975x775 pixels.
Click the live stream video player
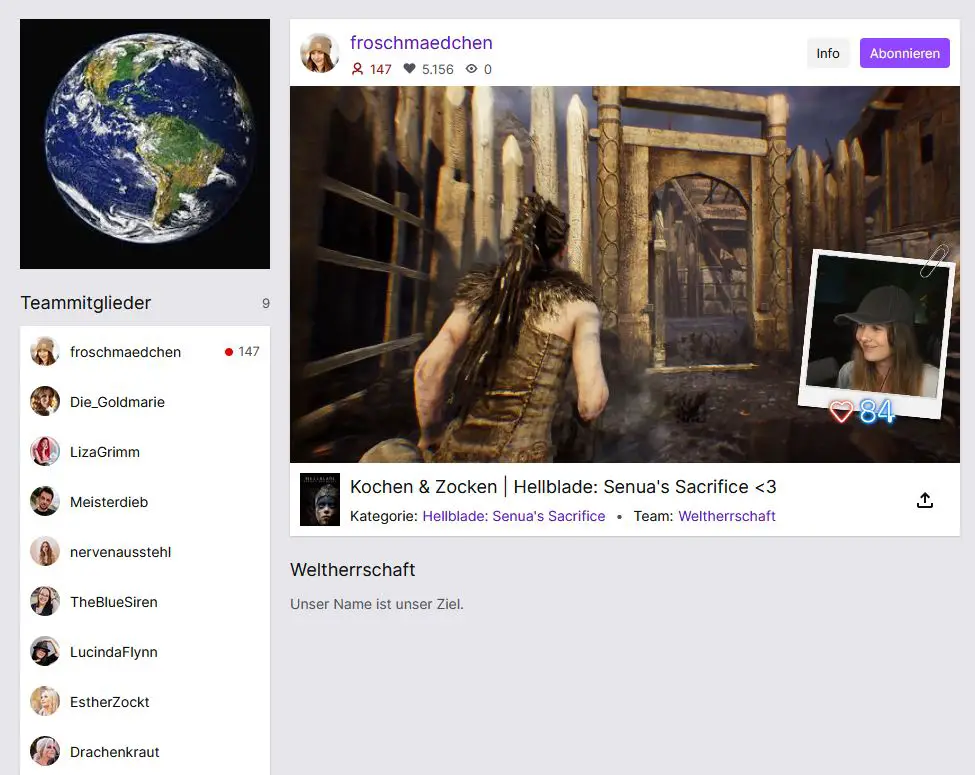click(x=624, y=274)
